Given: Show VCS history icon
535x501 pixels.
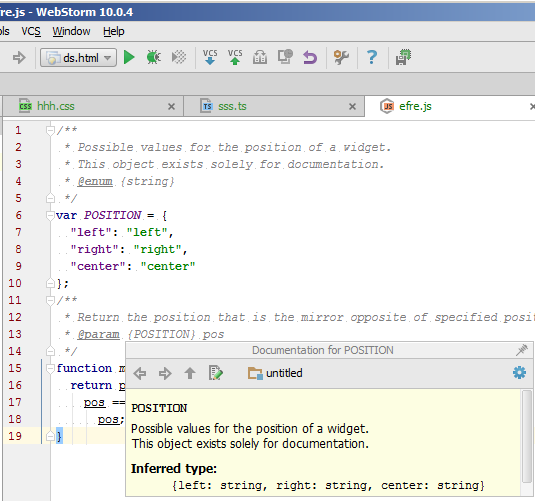Looking at the screenshot, I should pyautogui.click(x=285, y=57).
